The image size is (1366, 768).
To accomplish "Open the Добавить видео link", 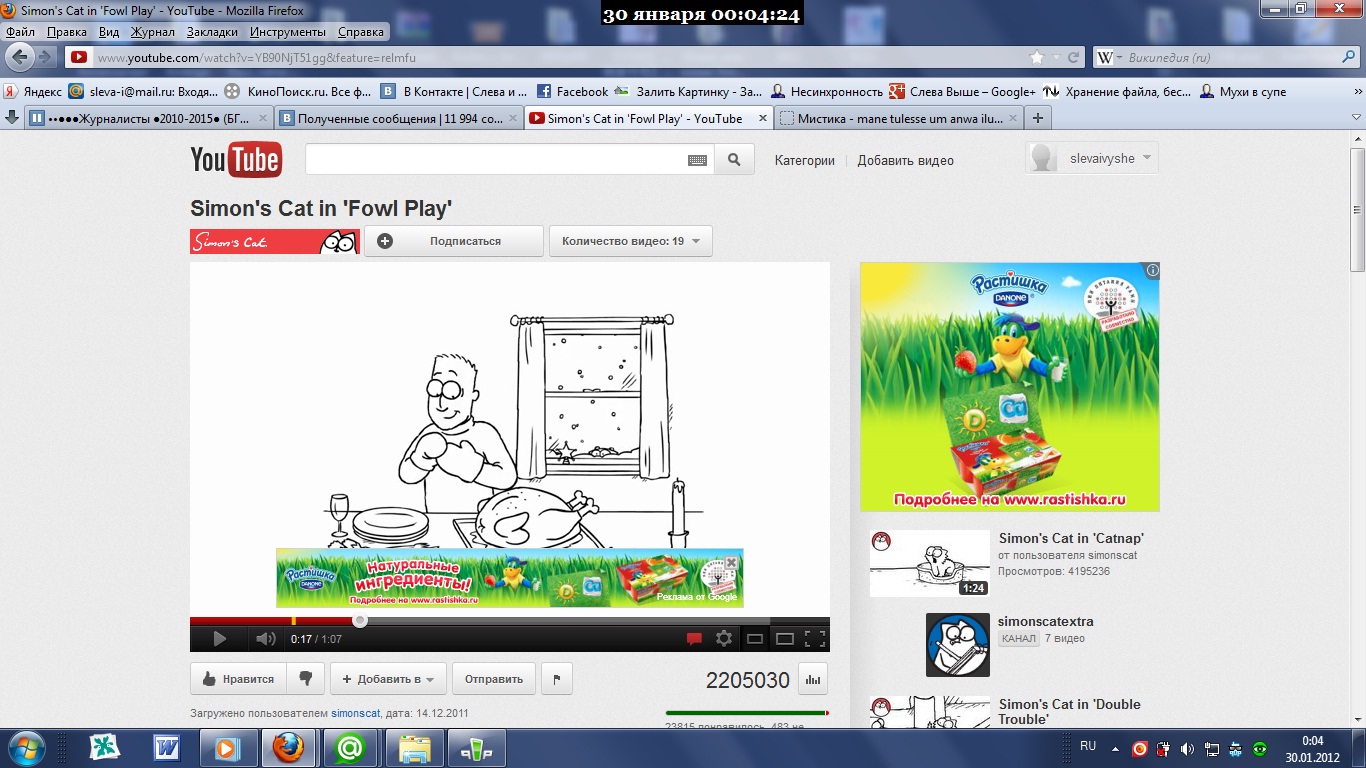I will pyautogui.click(x=905, y=160).
